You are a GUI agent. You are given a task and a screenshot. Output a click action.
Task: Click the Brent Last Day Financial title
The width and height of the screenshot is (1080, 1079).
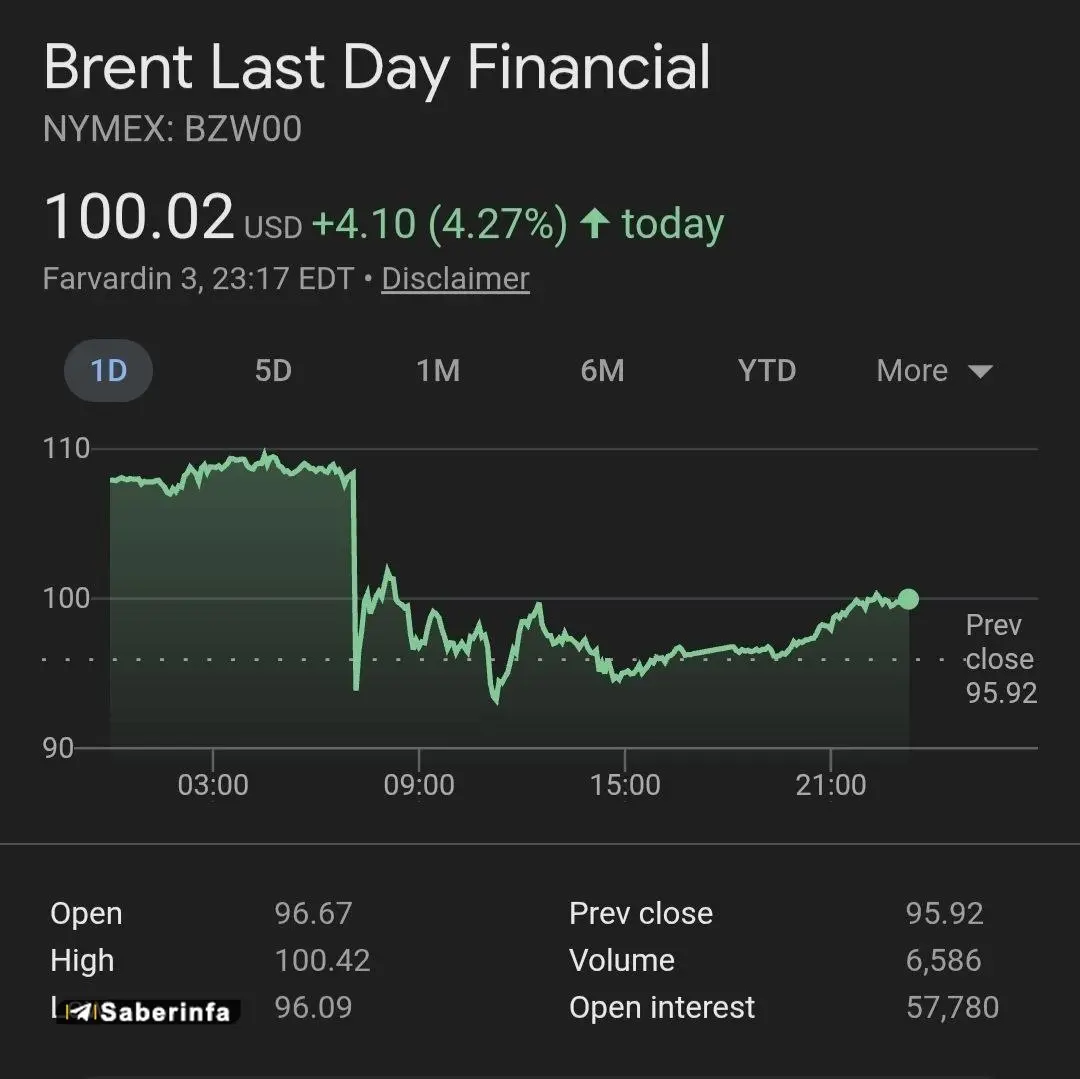click(377, 68)
